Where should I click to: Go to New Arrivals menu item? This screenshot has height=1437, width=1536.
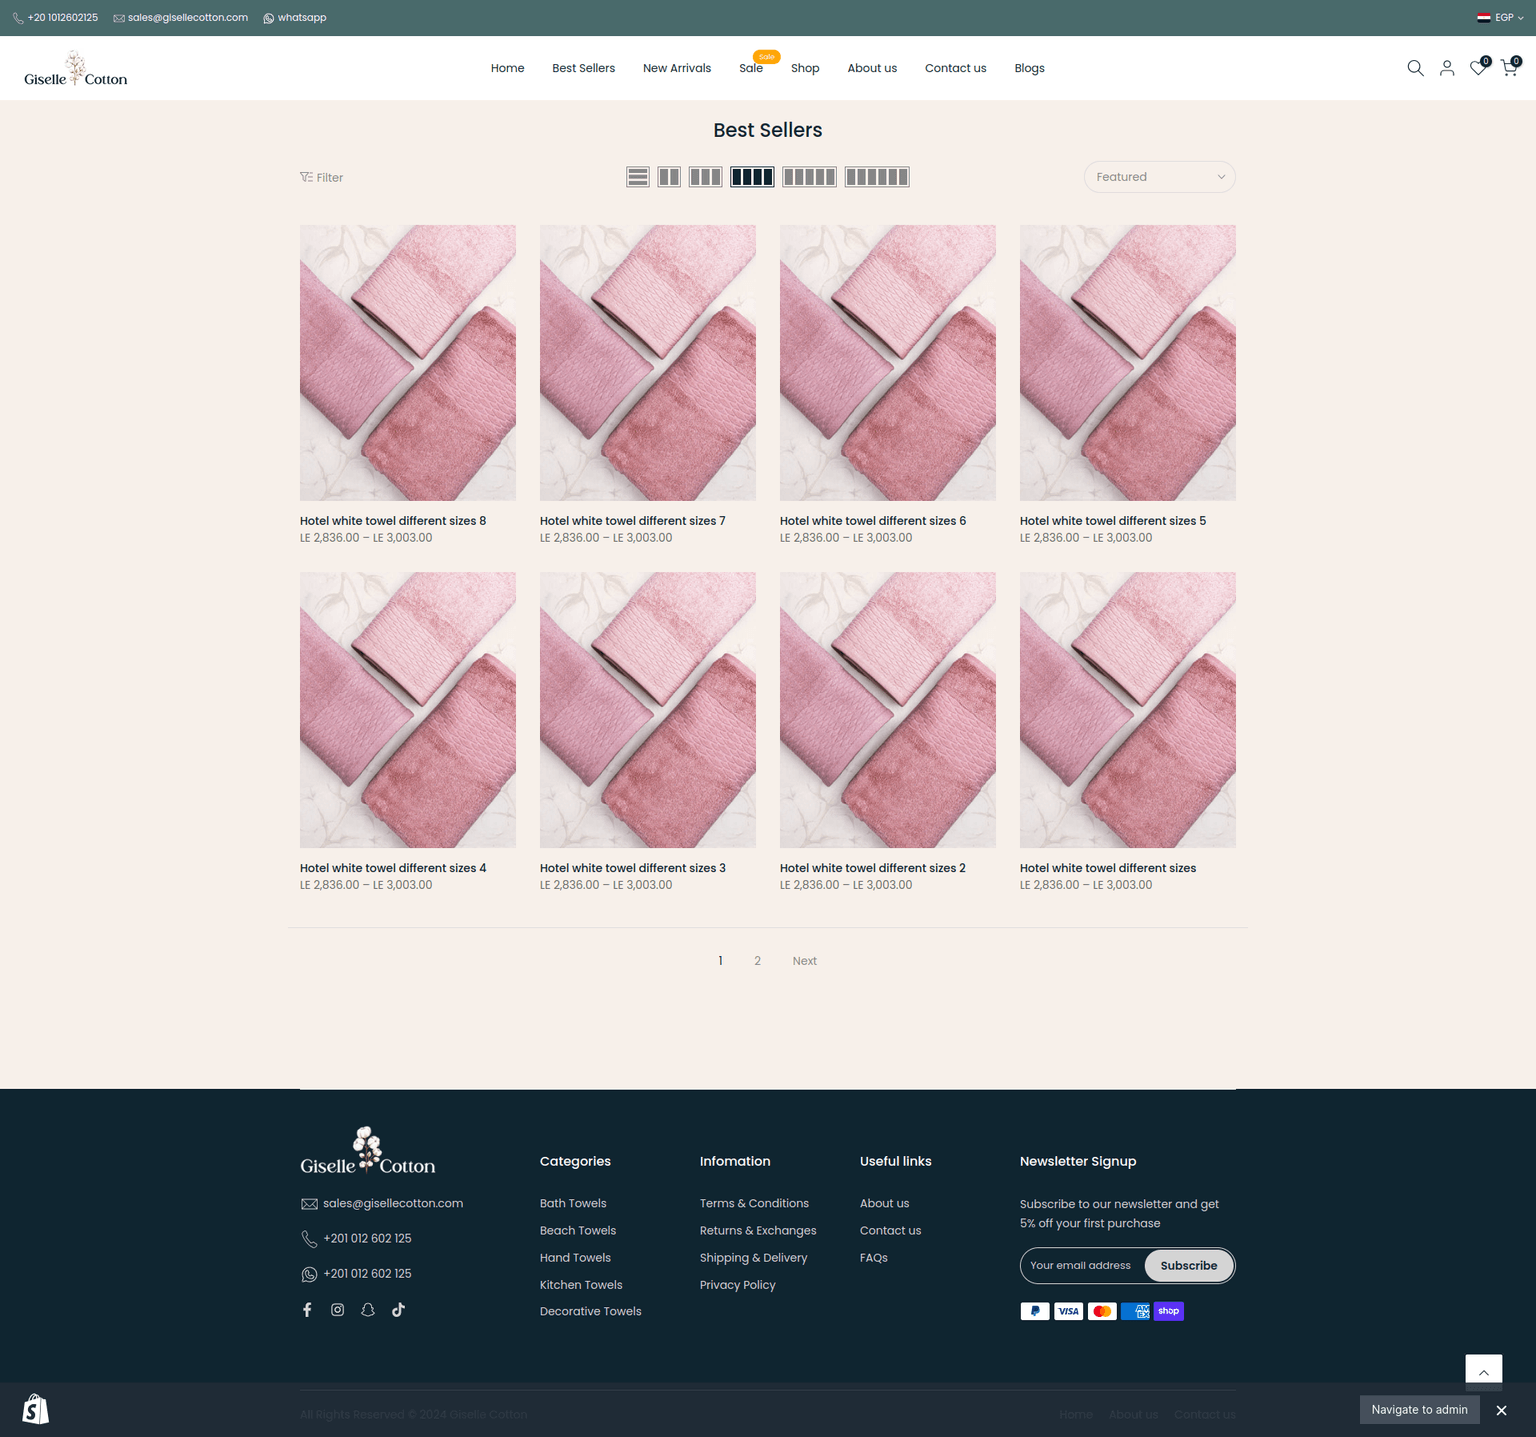click(677, 68)
